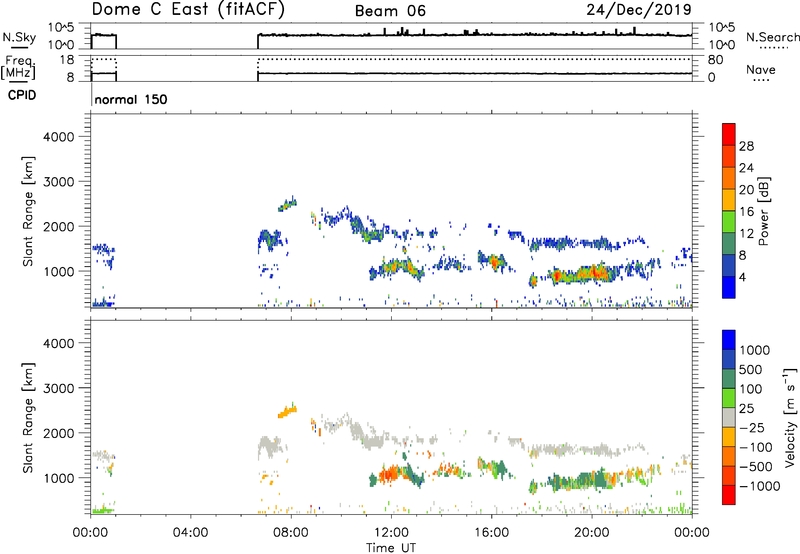This screenshot has width=800, height=554.
Task: Click the "Nave" legend label
Action: [761, 69]
